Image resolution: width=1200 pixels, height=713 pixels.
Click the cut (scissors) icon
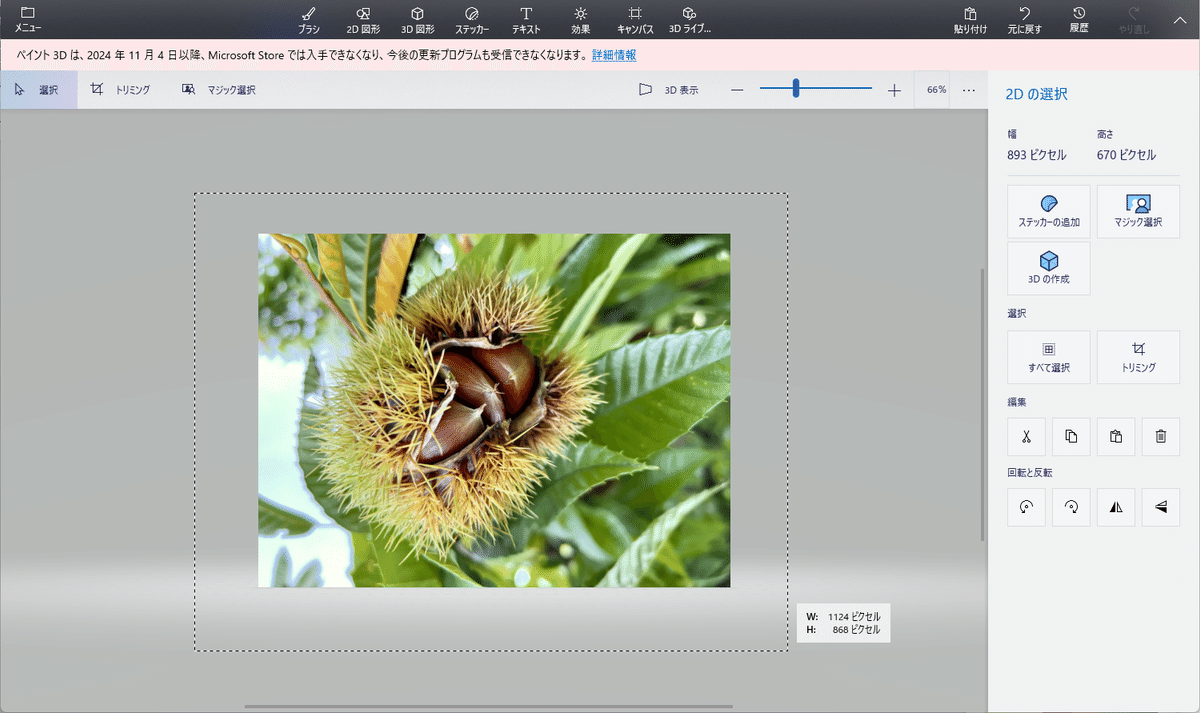click(x=1026, y=437)
